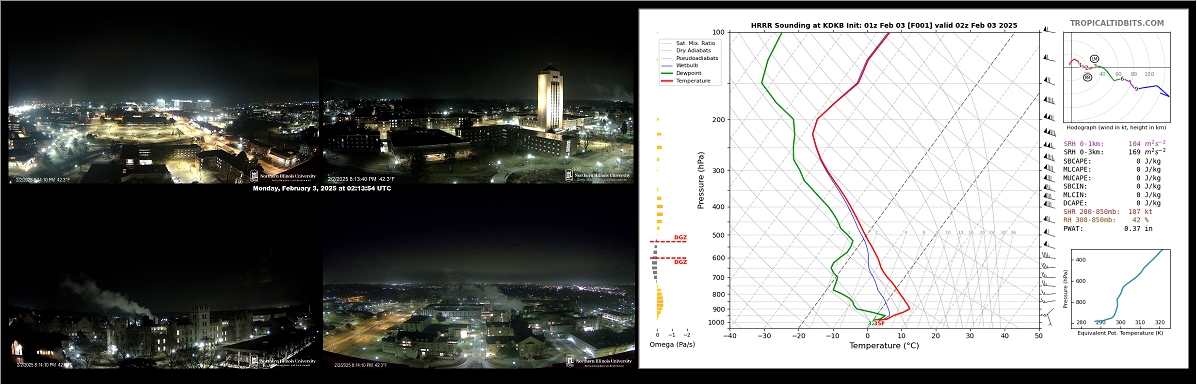This screenshot has width=1197, height=385.
Task: Click the Monday, February 3, 2025 timestamp caption
Action: coord(321,188)
